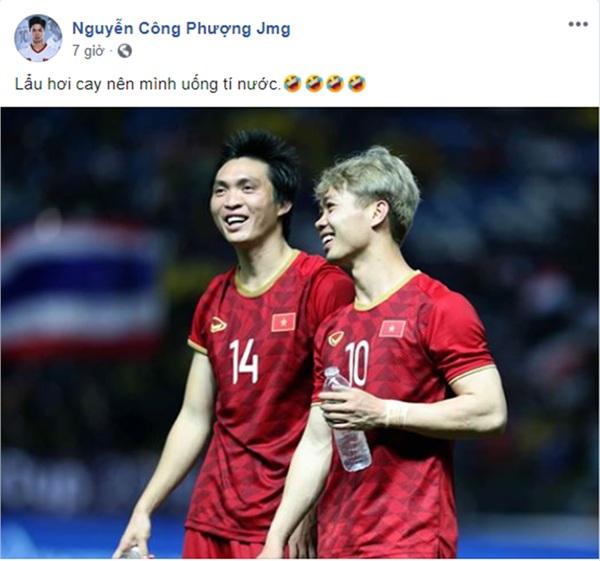Click Vietnam flag badge on number 10's shirt
The image size is (600, 561).
click(x=392, y=329)
